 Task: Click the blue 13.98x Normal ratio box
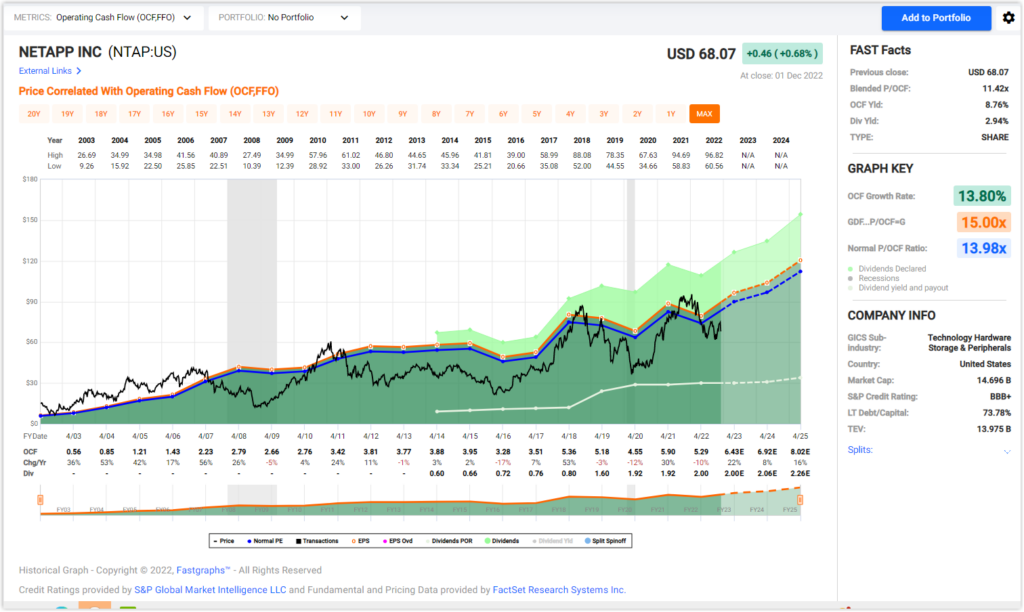point(984,248)
